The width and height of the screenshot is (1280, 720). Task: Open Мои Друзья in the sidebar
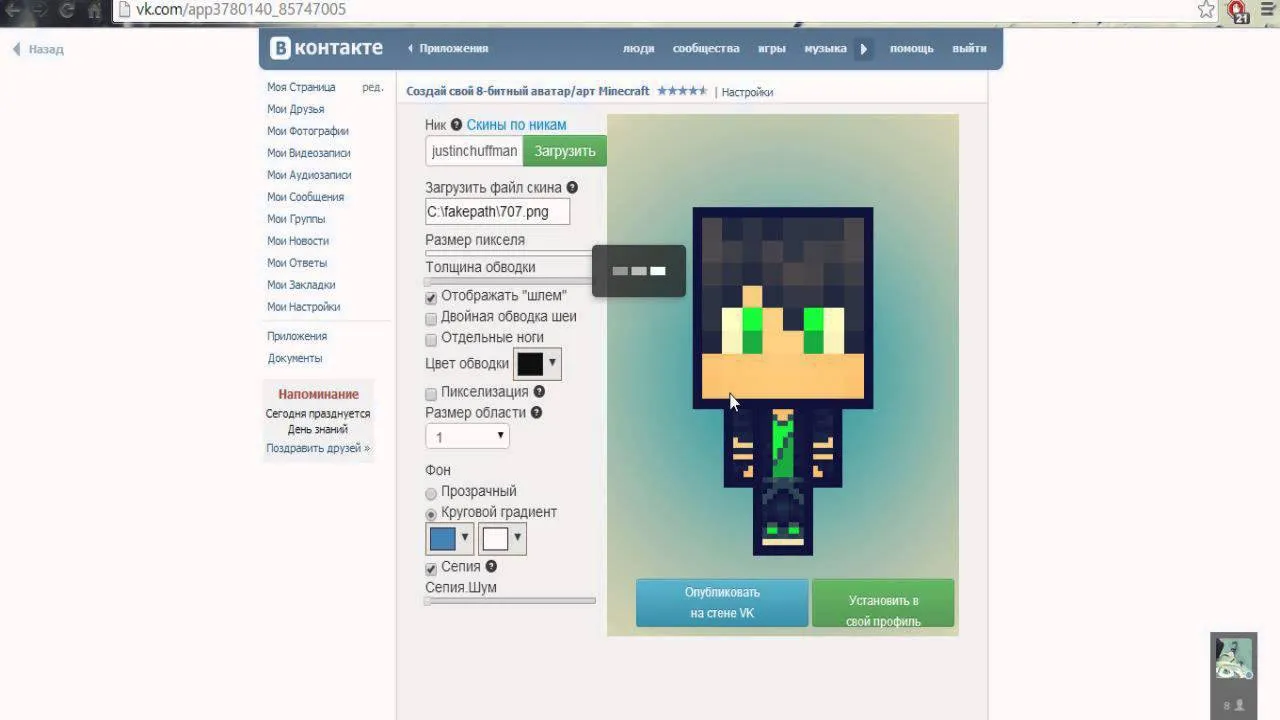point(295,109)
